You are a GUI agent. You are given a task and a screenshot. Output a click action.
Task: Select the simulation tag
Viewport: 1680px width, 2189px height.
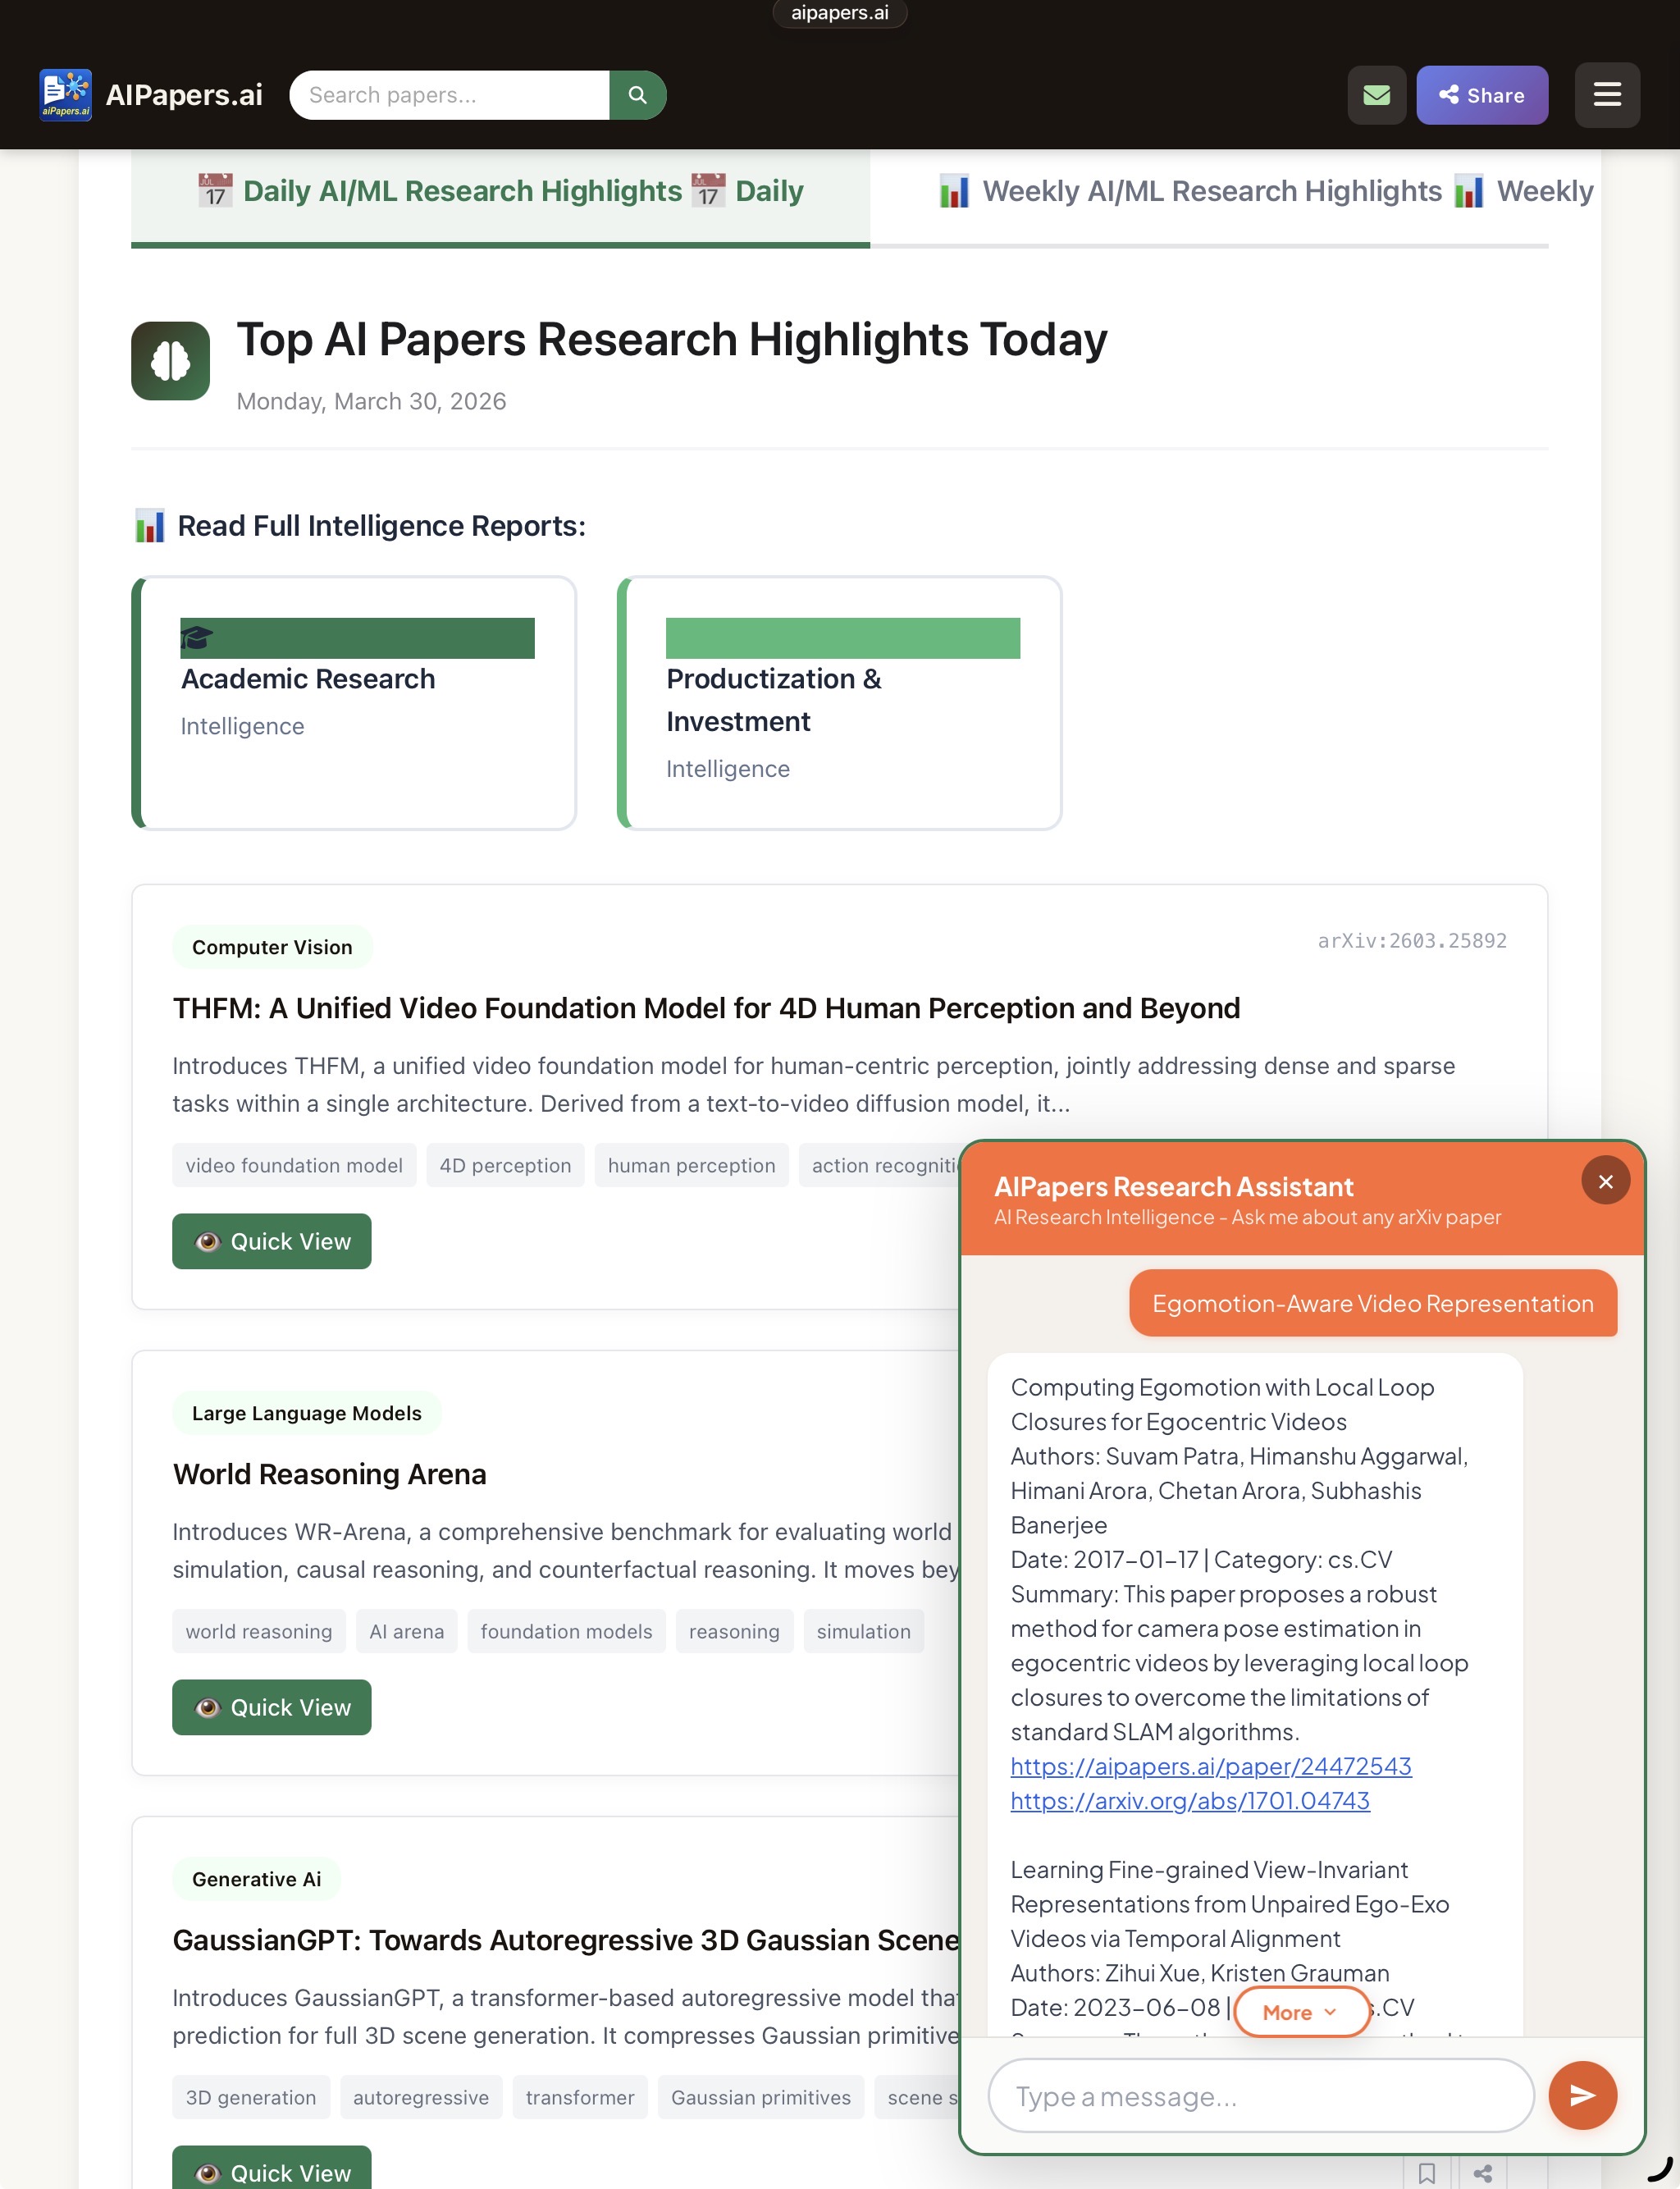click(863, 1631)
